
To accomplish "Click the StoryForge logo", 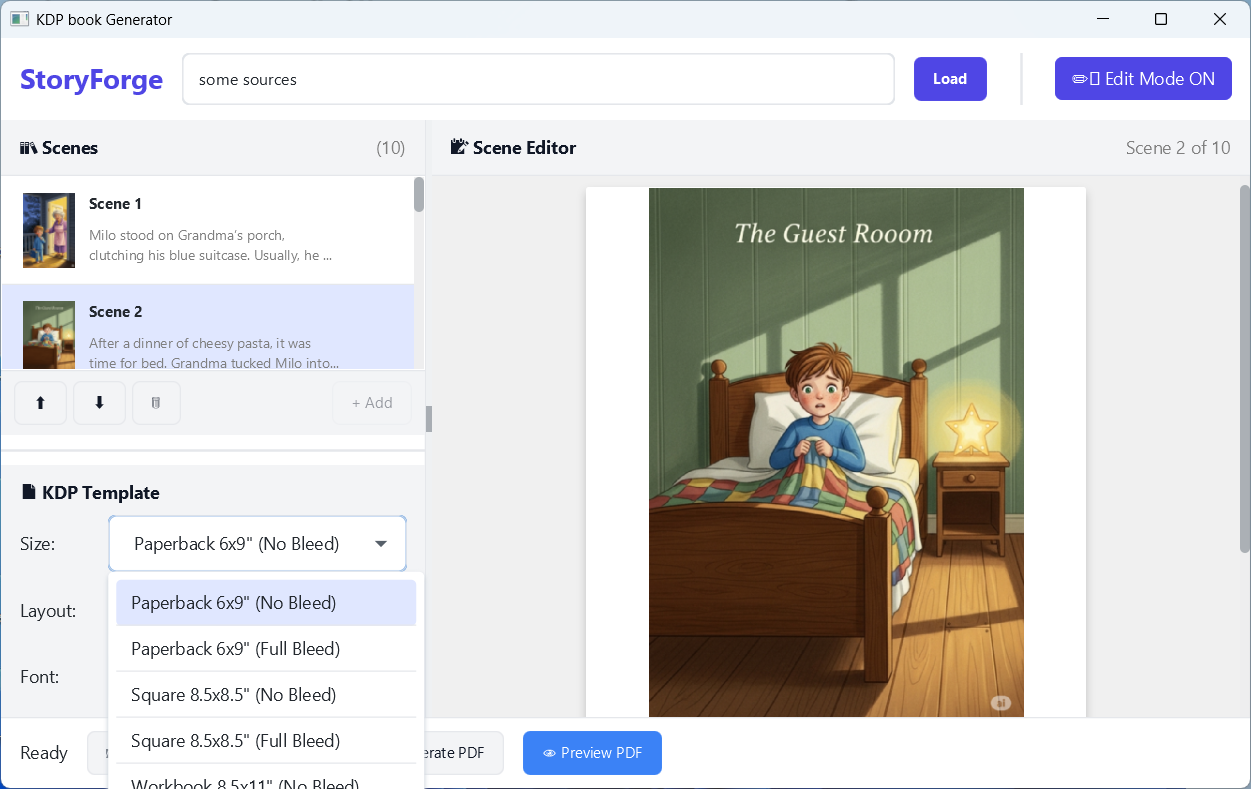I will [x=91, y=79].
